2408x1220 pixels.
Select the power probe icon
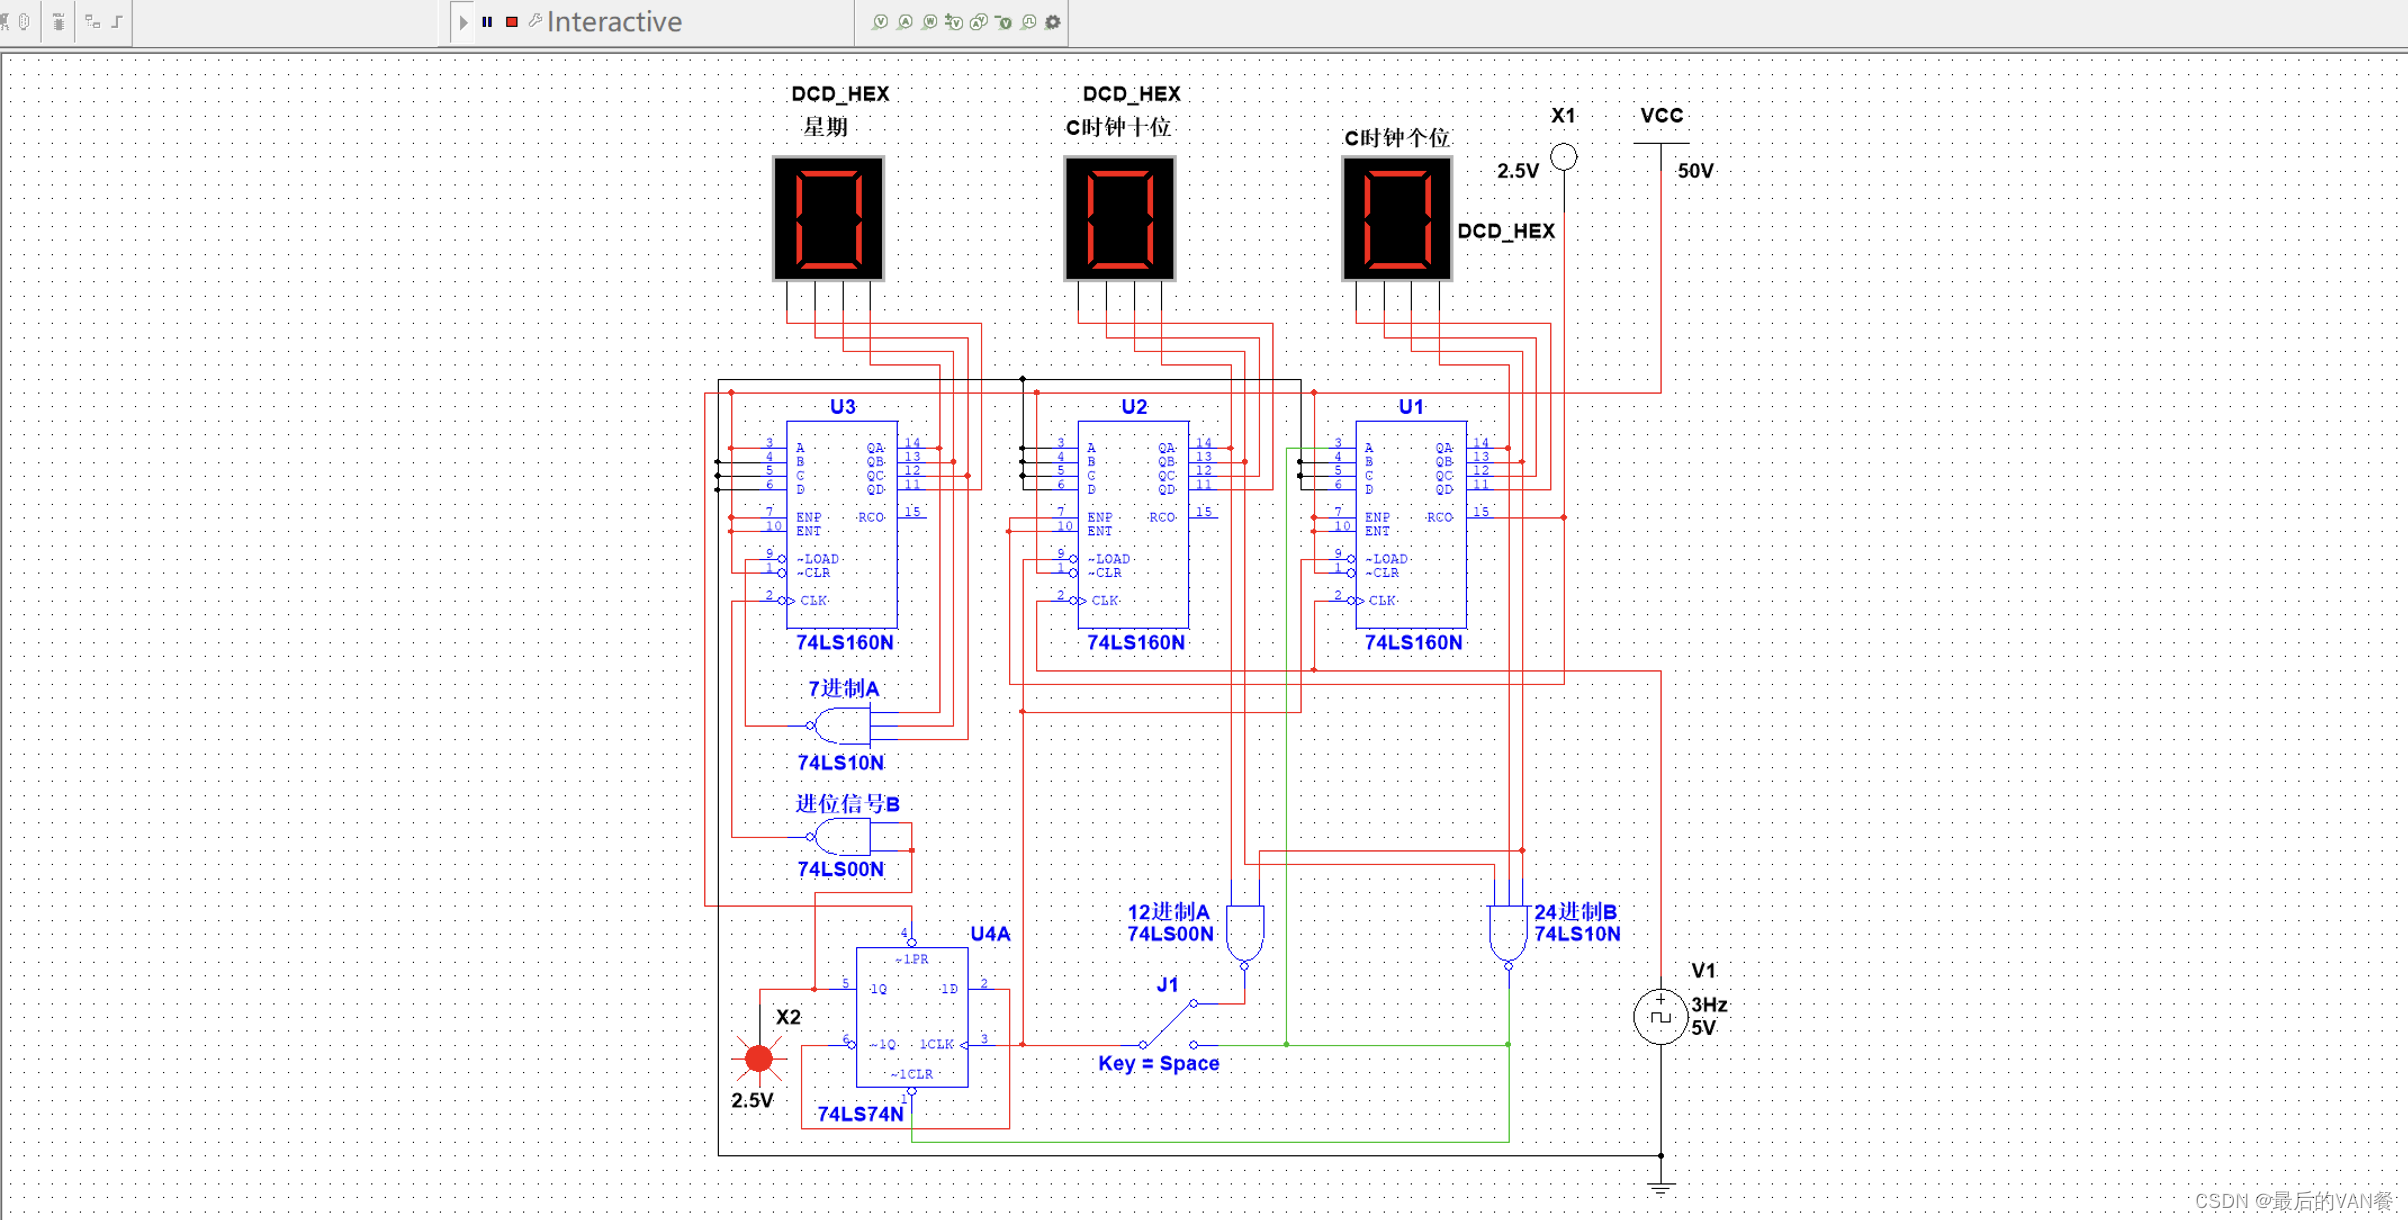pyautogui.click(x=930, y=22)
